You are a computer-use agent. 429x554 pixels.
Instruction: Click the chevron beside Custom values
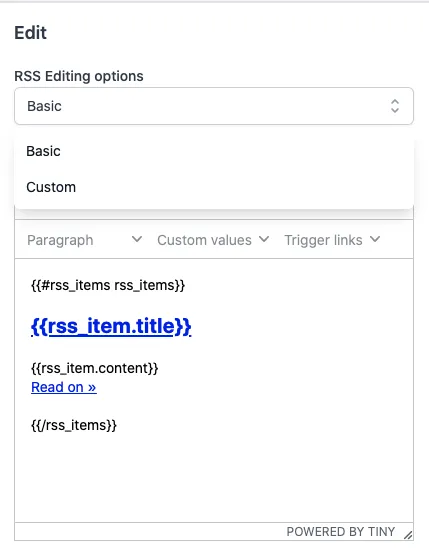[x=264, y=240]
